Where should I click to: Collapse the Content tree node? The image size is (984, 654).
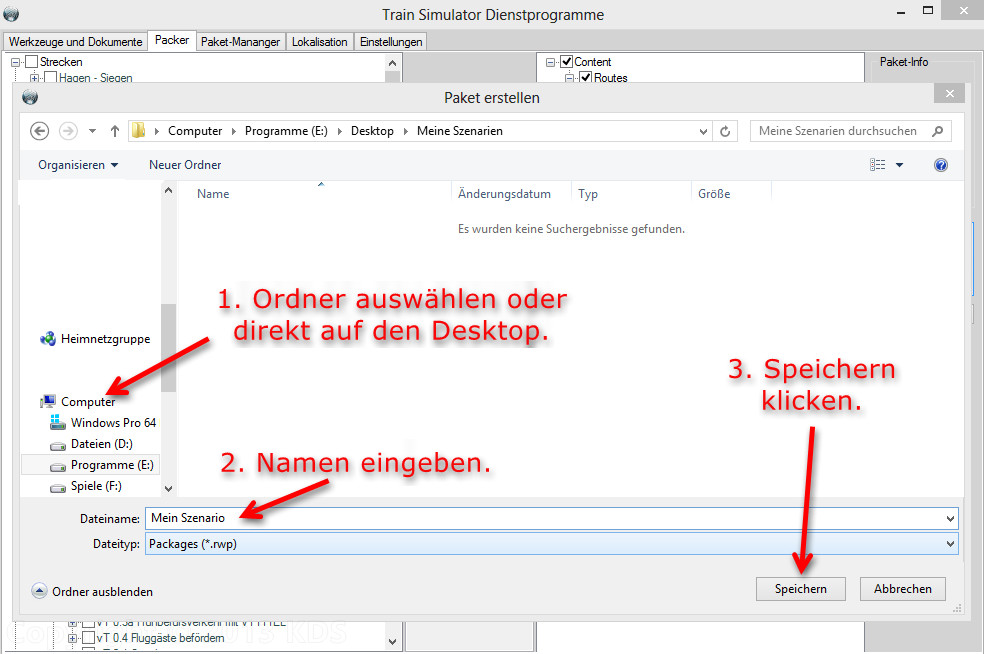point(550,62)
